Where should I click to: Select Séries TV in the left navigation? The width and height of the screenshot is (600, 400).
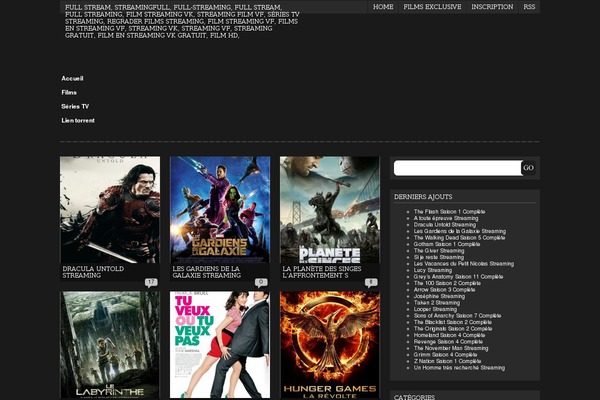click(75, 106)
